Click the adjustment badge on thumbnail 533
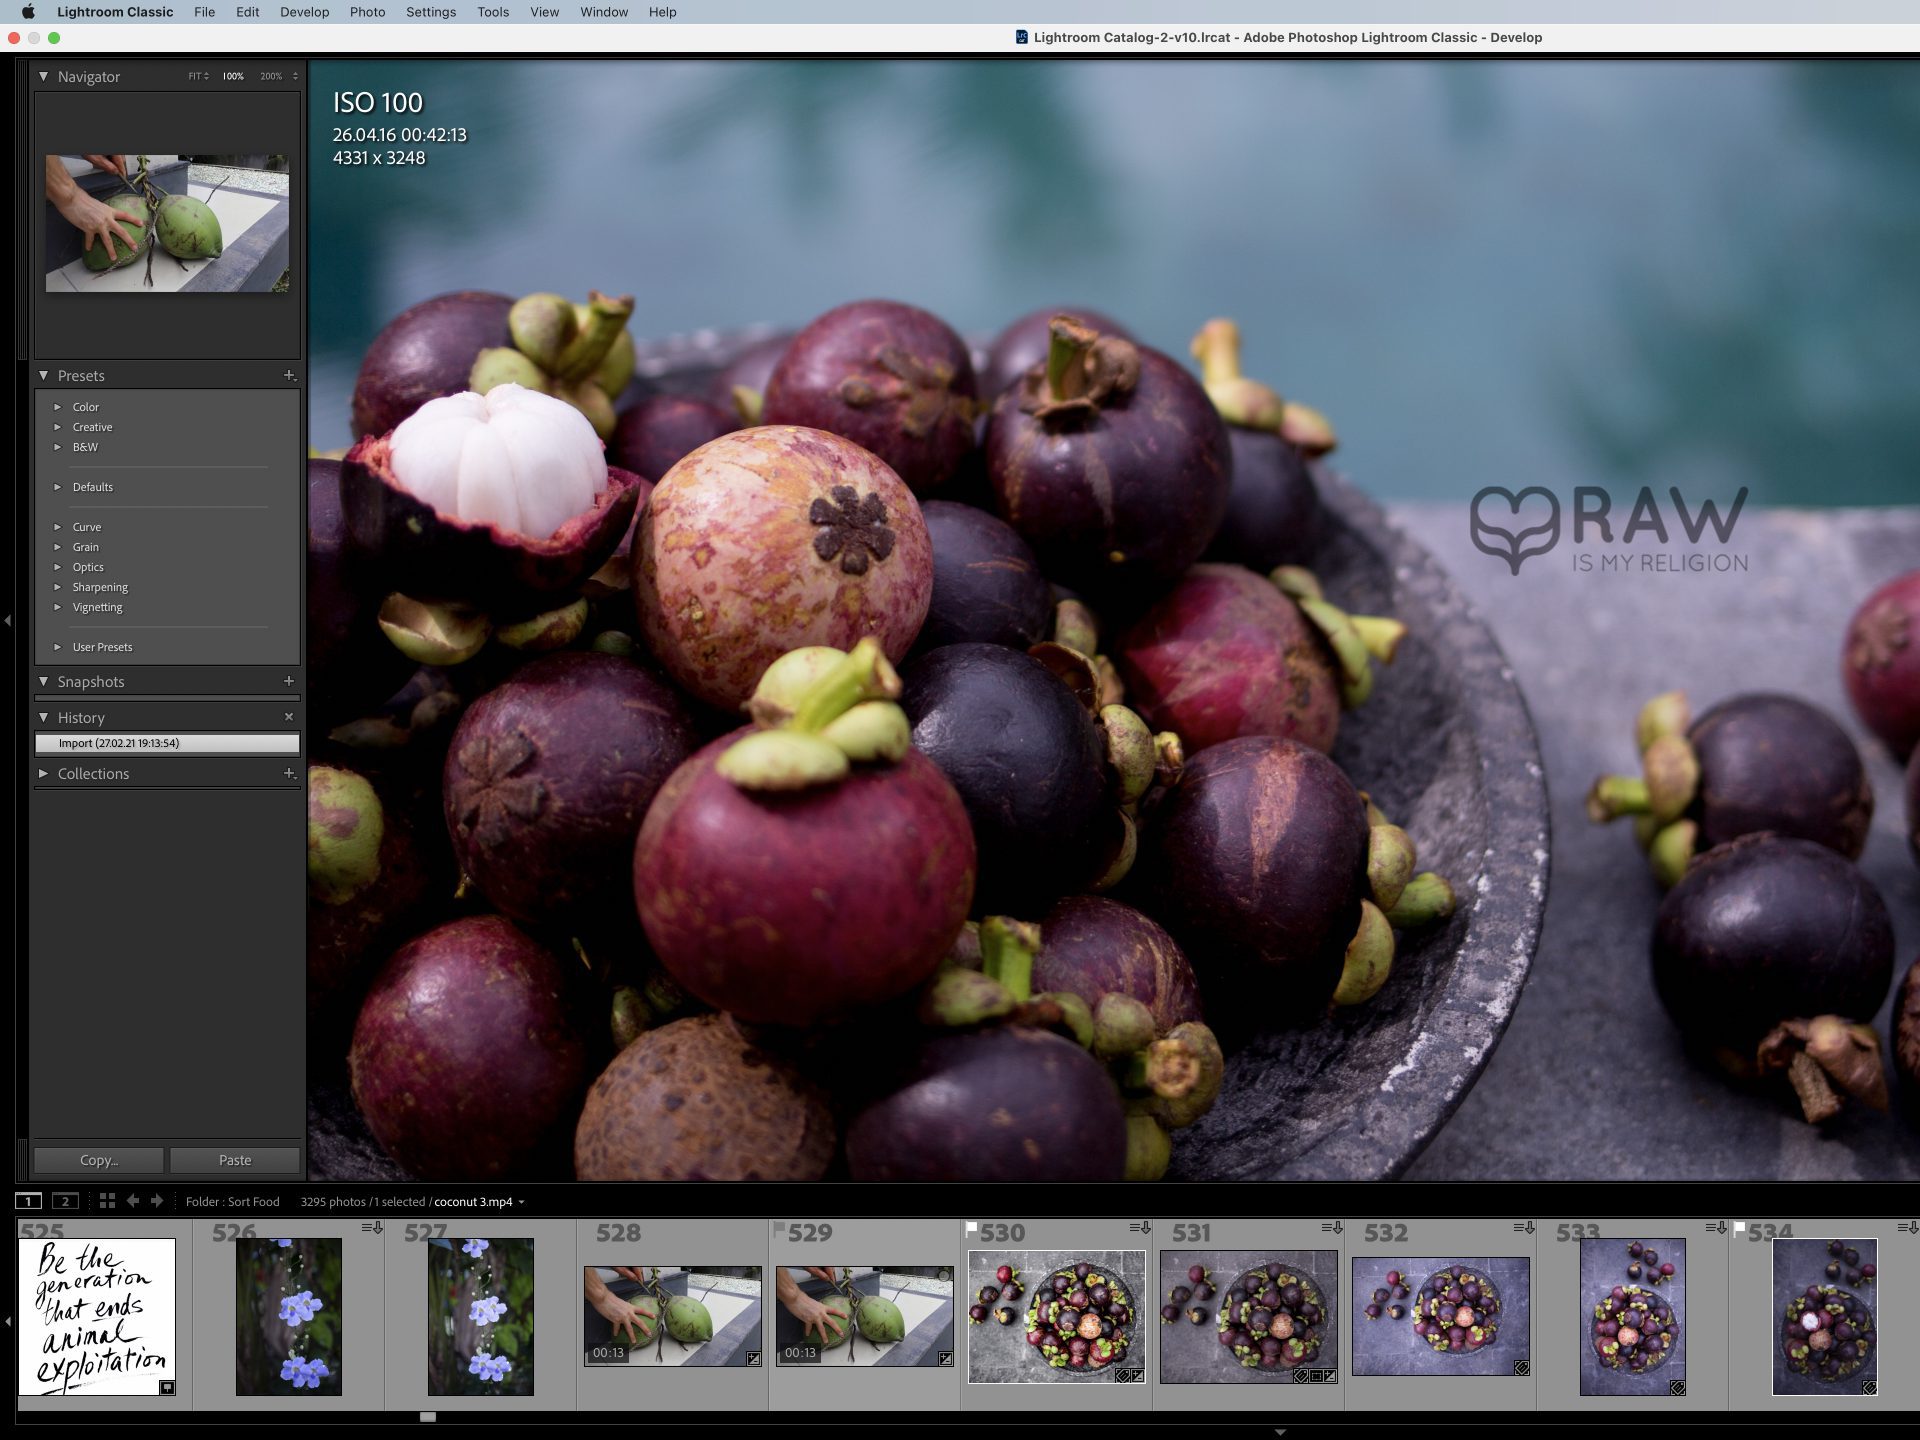 pyautogui.click(x=1678, y=1388)
